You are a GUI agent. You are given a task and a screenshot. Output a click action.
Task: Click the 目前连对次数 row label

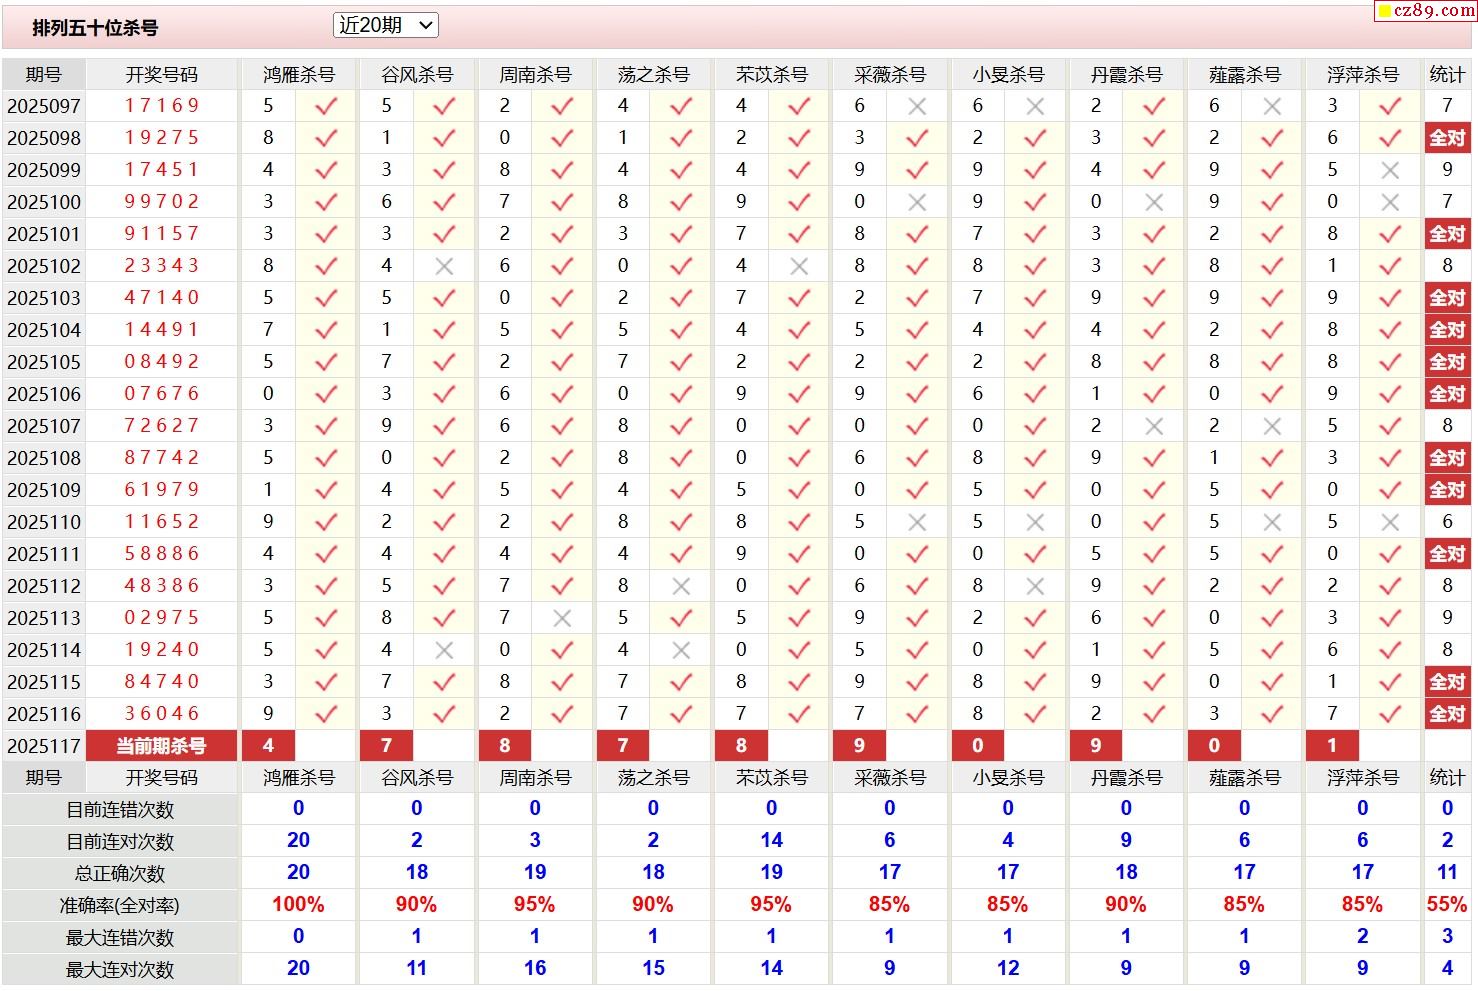click(x=120, y=842)
